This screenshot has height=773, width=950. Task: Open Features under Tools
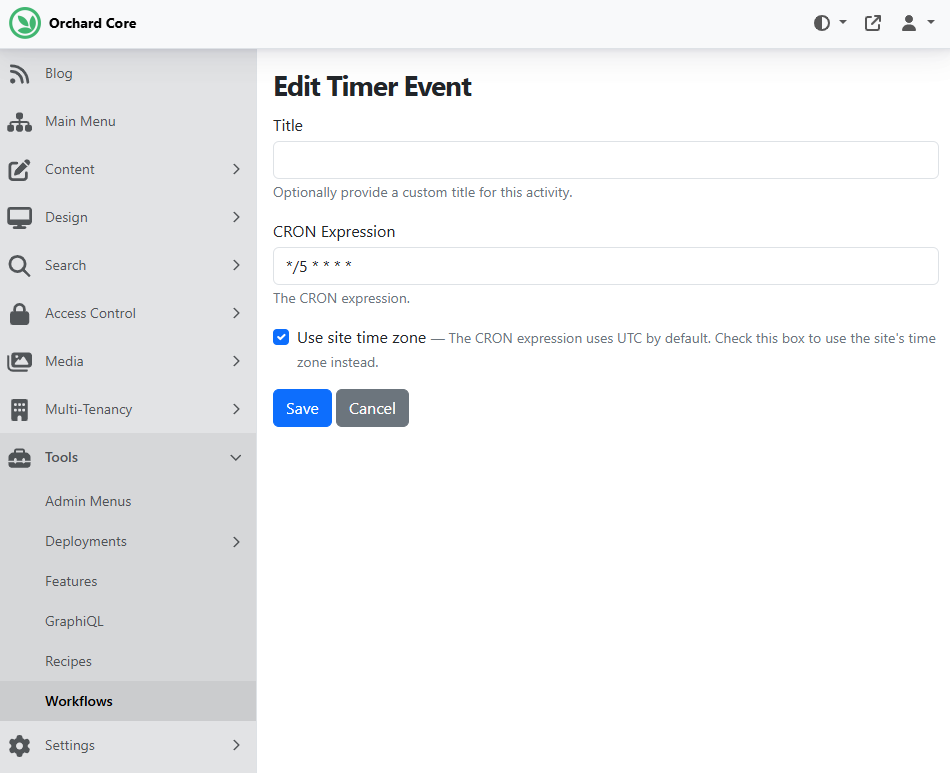pos(71,581)
